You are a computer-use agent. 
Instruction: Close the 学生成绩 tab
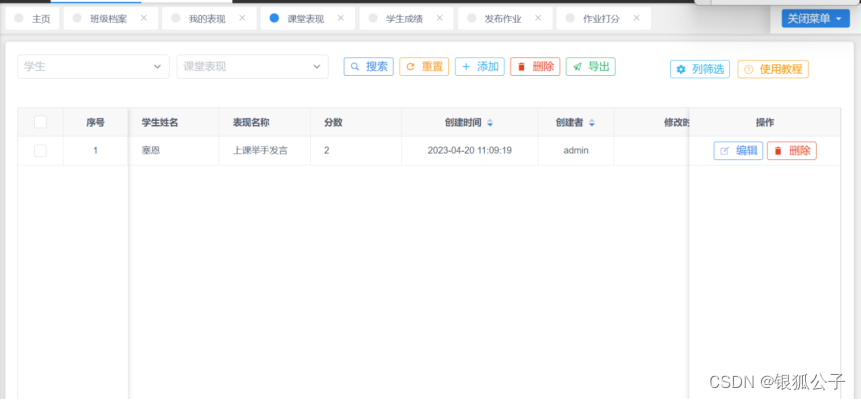(x=439, y=18)
